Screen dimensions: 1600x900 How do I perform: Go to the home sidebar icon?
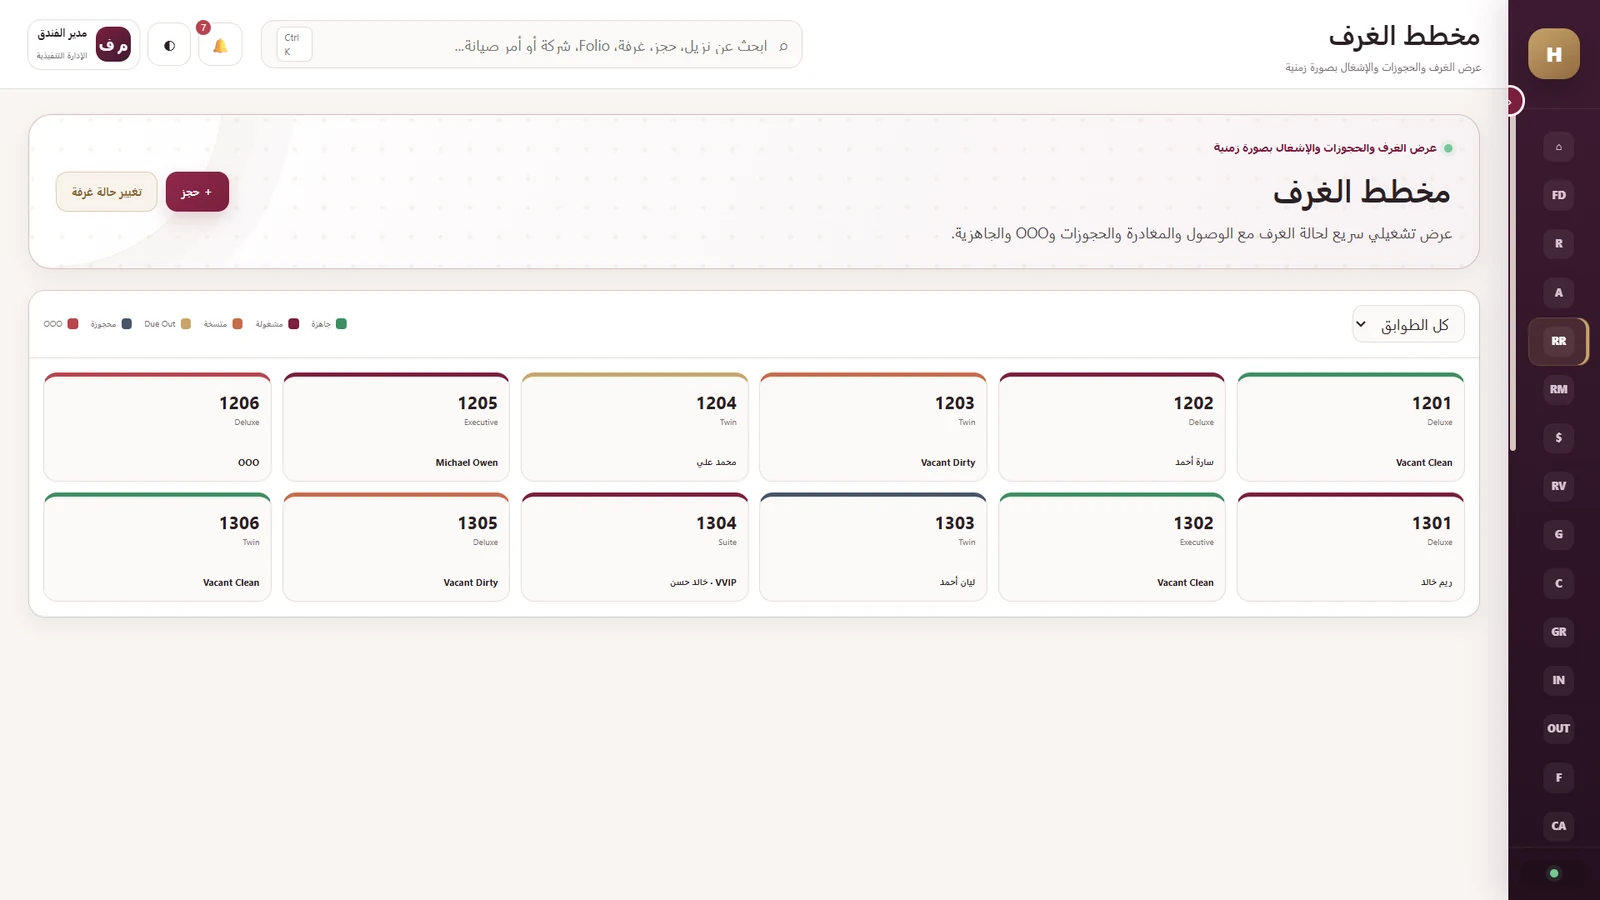pyautogui.click(x=1558, y=147)
